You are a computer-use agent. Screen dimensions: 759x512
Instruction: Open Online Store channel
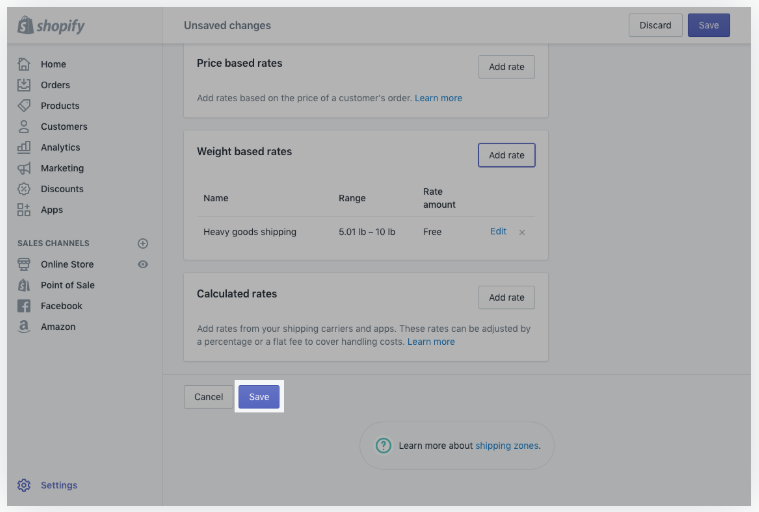point(67,264)
